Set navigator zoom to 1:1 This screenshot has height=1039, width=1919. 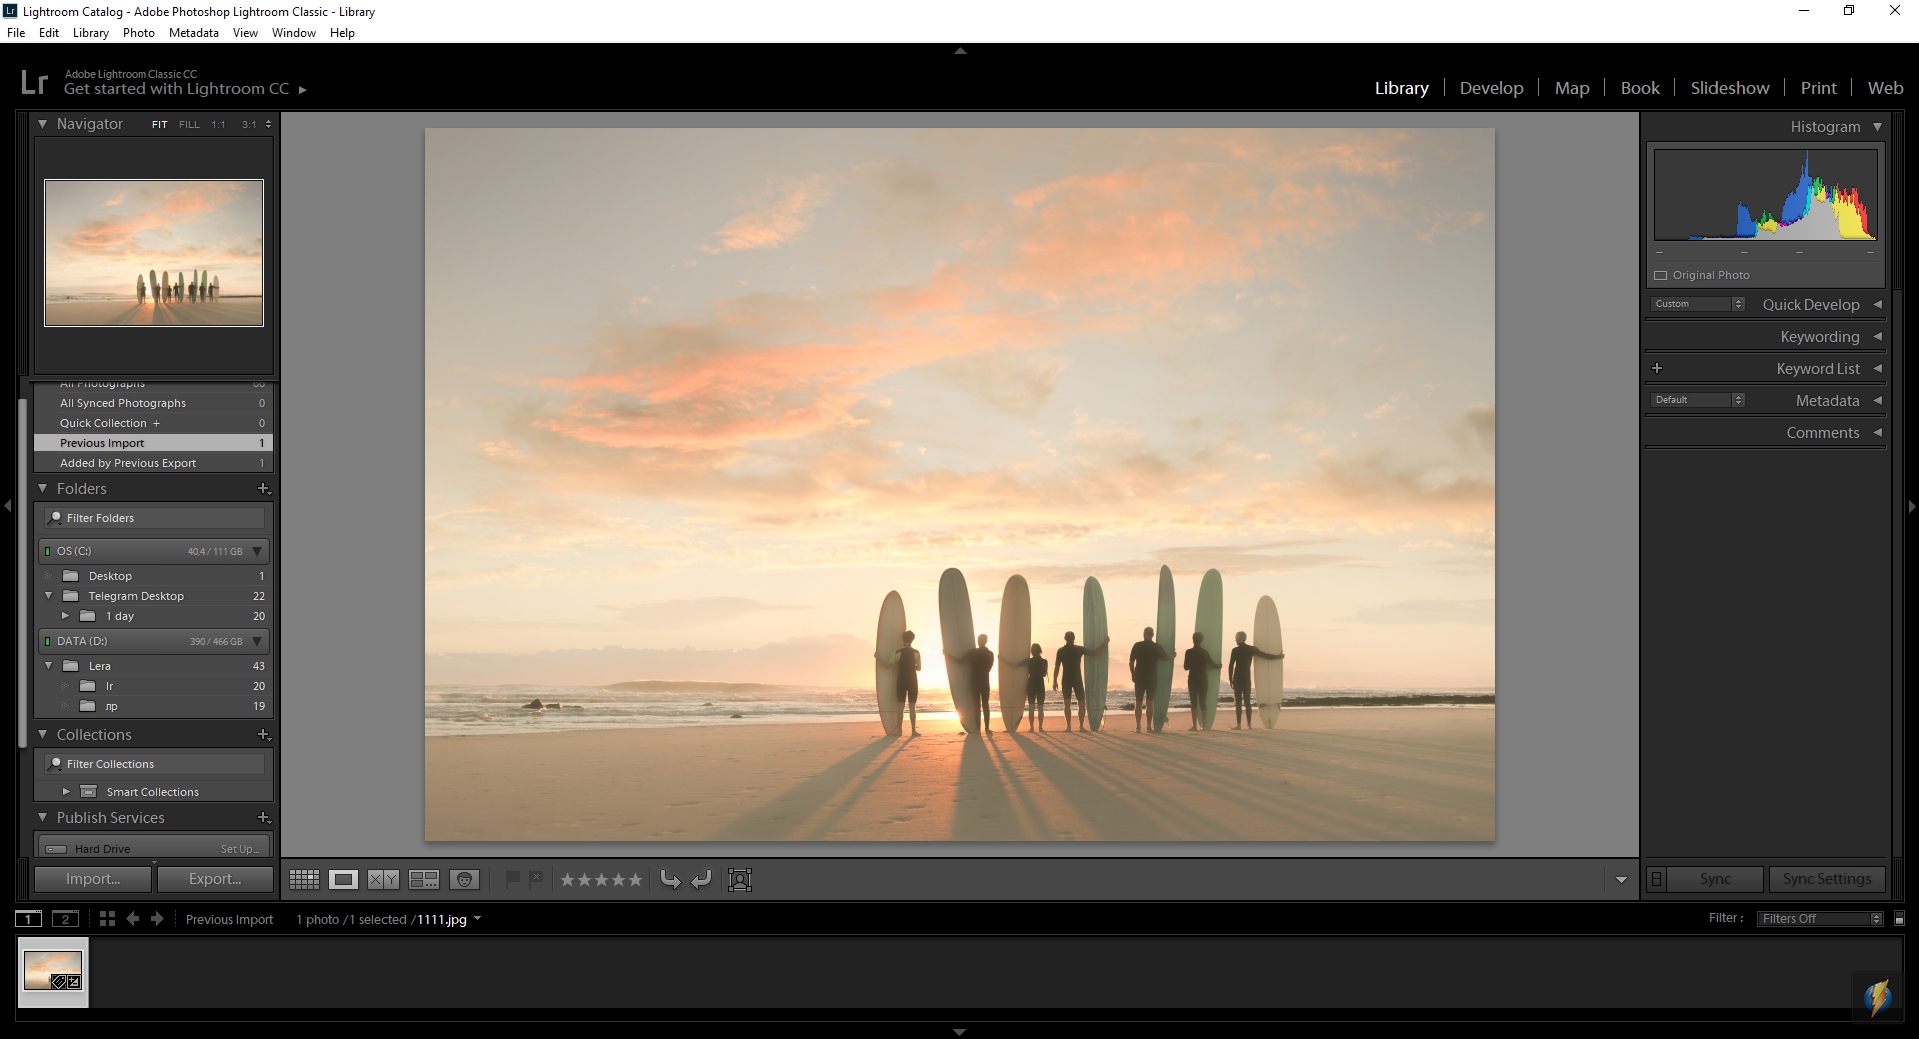(219, 125)
